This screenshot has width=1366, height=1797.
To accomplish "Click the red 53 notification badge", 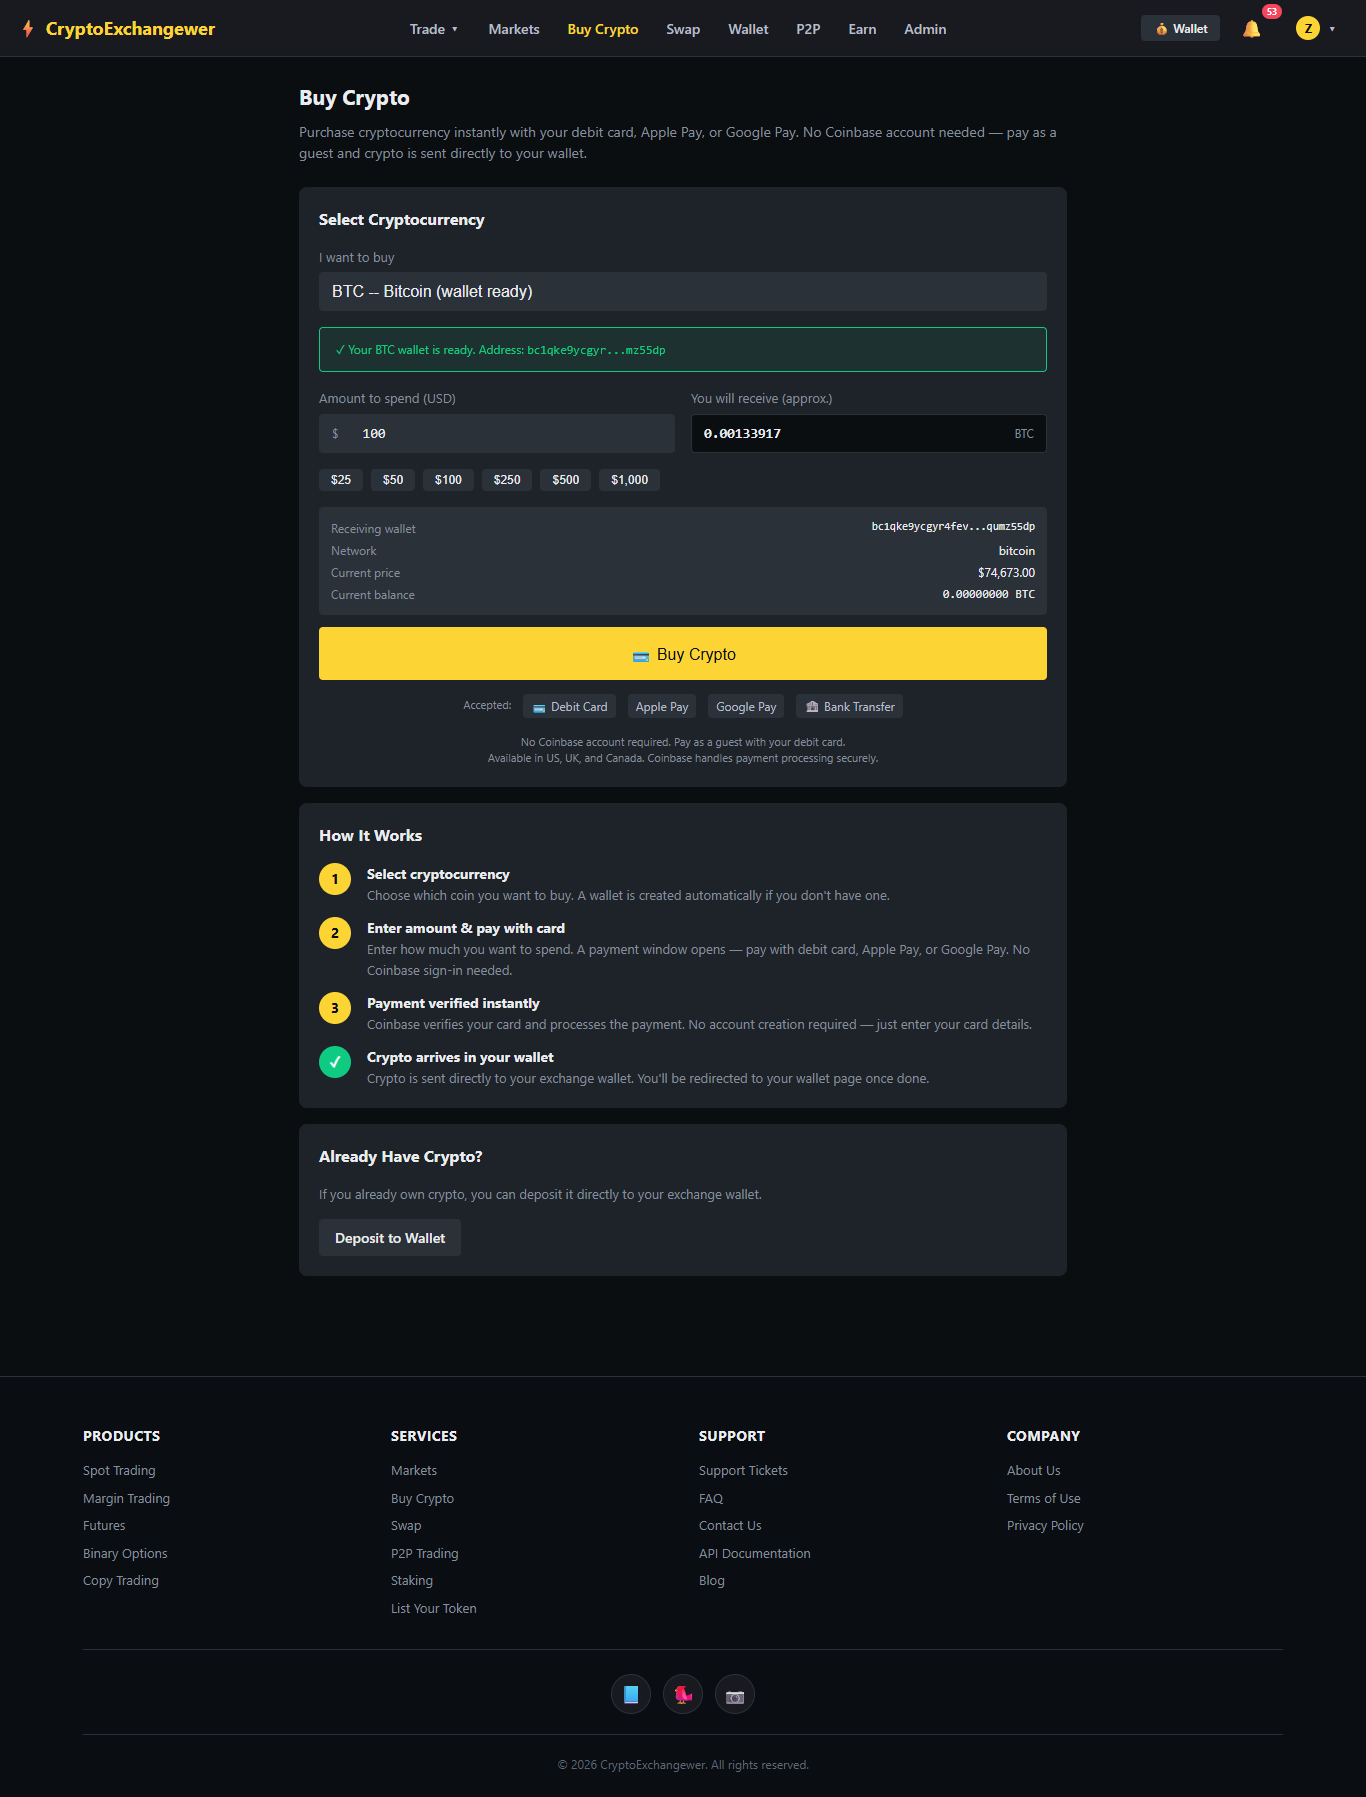I will click(x=1272, y=12).
